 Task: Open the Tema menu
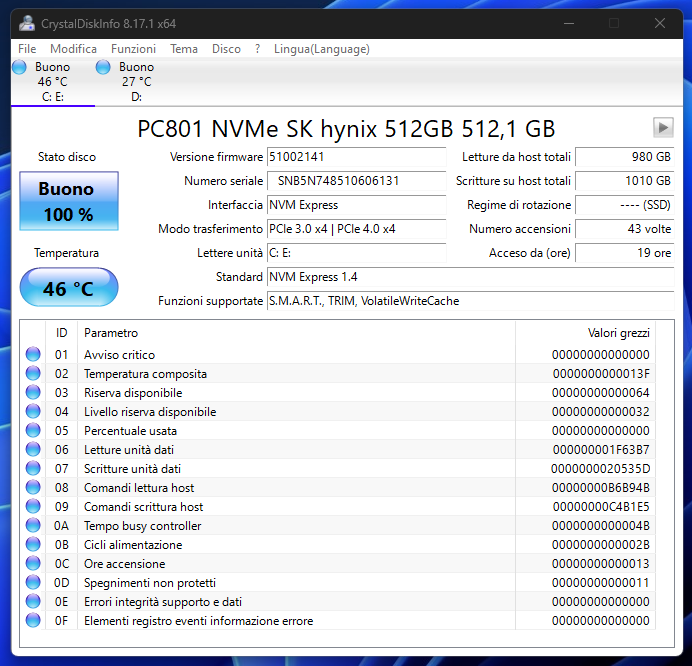(x=184, y=49)
